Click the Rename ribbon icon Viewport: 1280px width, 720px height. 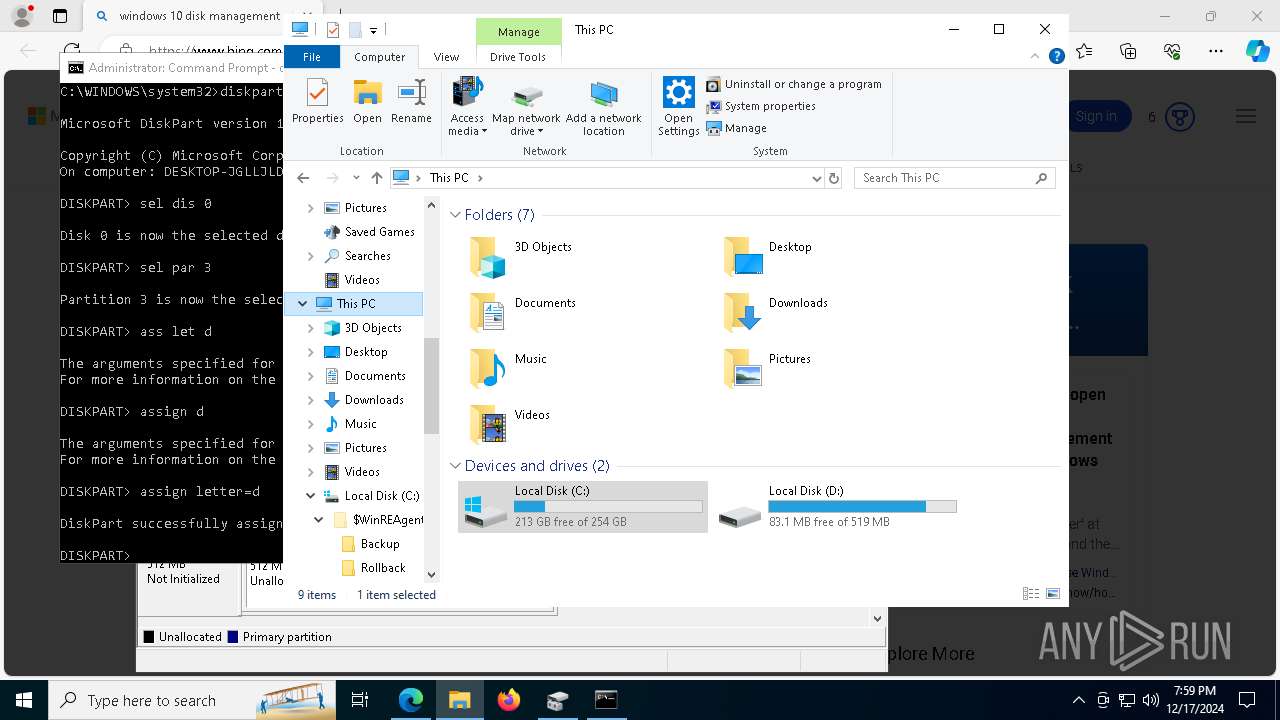[411, 100]
